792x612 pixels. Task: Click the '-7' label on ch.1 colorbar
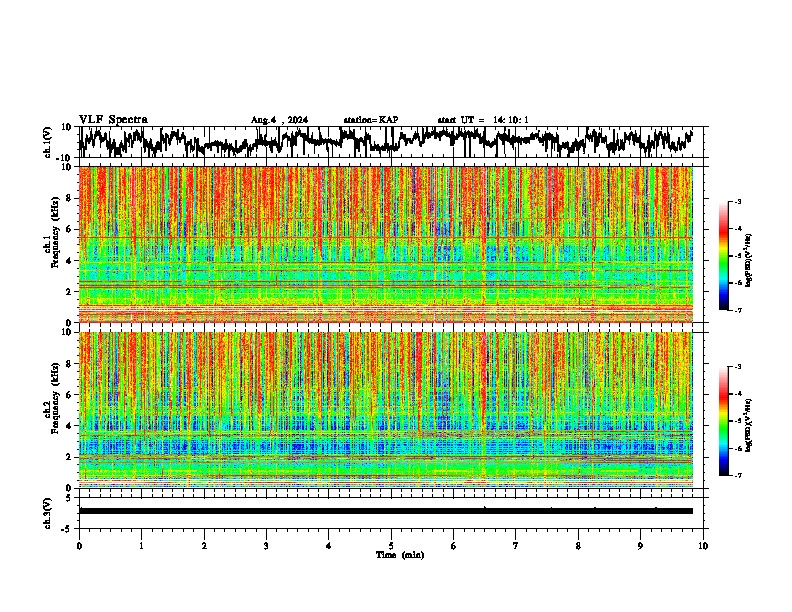tap(738, 310)
